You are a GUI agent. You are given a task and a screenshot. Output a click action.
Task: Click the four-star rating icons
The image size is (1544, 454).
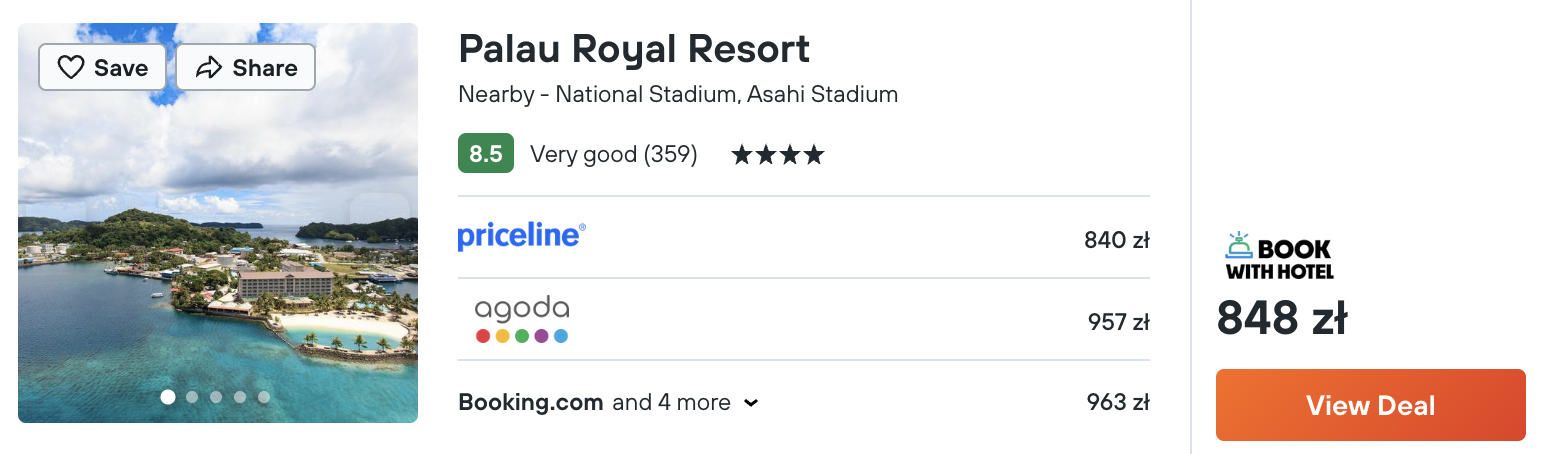(778, 155)
